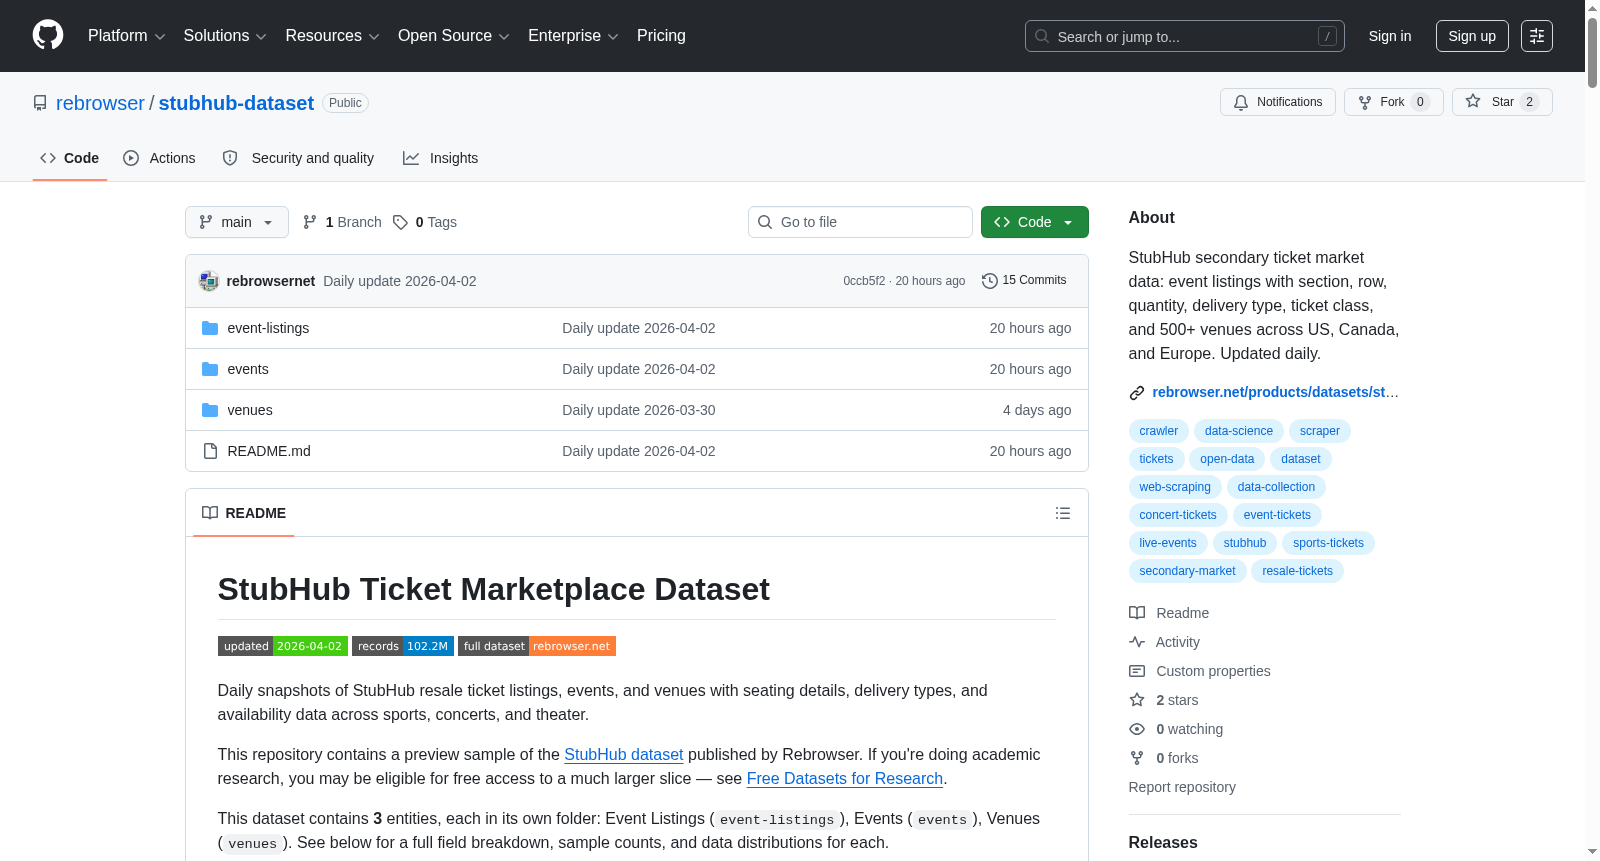Click the fork icon on Fork button
The image size is (1600, 861).
[1365, 102]
